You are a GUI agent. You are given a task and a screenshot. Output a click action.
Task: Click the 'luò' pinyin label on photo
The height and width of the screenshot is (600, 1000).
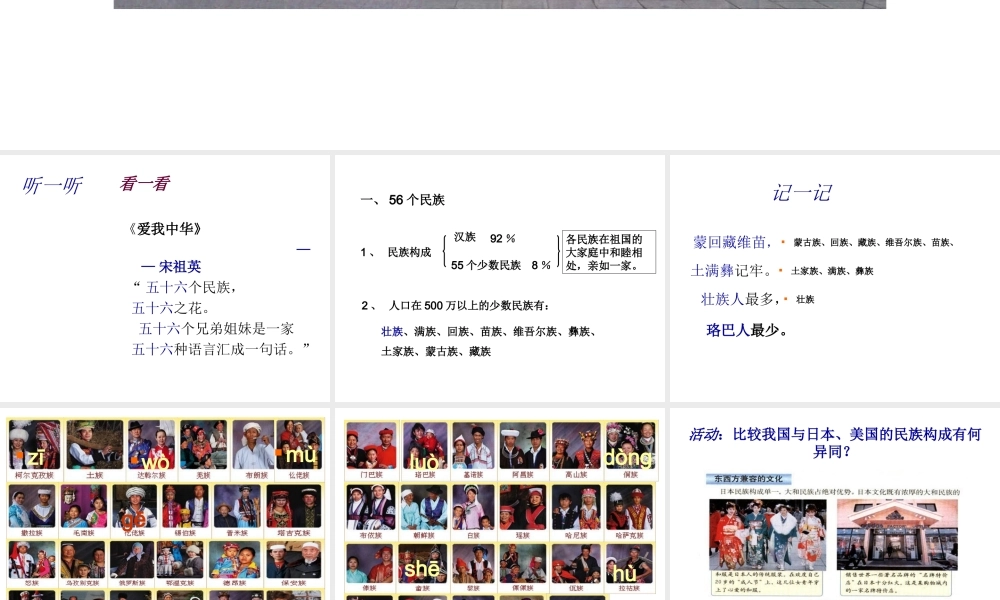[425, 461]
